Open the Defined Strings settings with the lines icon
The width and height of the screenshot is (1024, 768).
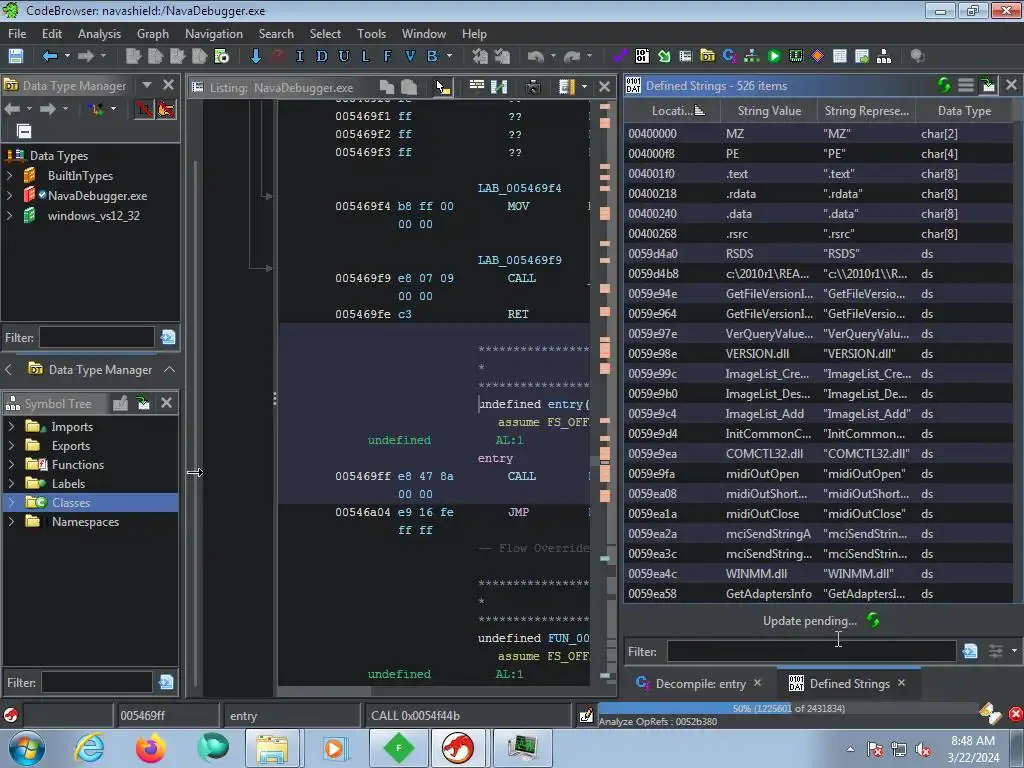point(966,85)
